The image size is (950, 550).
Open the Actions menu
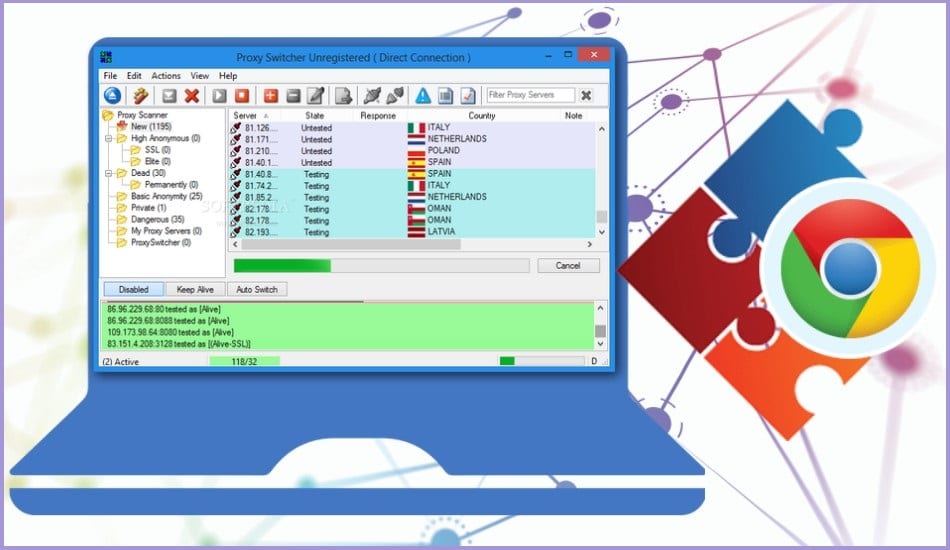point(166,76)
